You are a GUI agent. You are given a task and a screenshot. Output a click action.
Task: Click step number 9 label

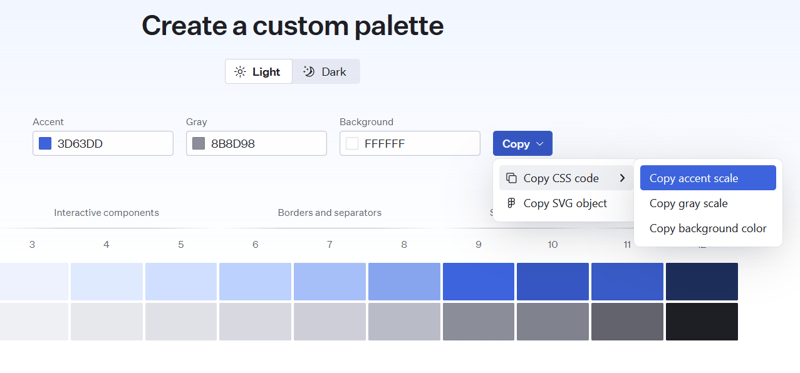pos(478,245)
